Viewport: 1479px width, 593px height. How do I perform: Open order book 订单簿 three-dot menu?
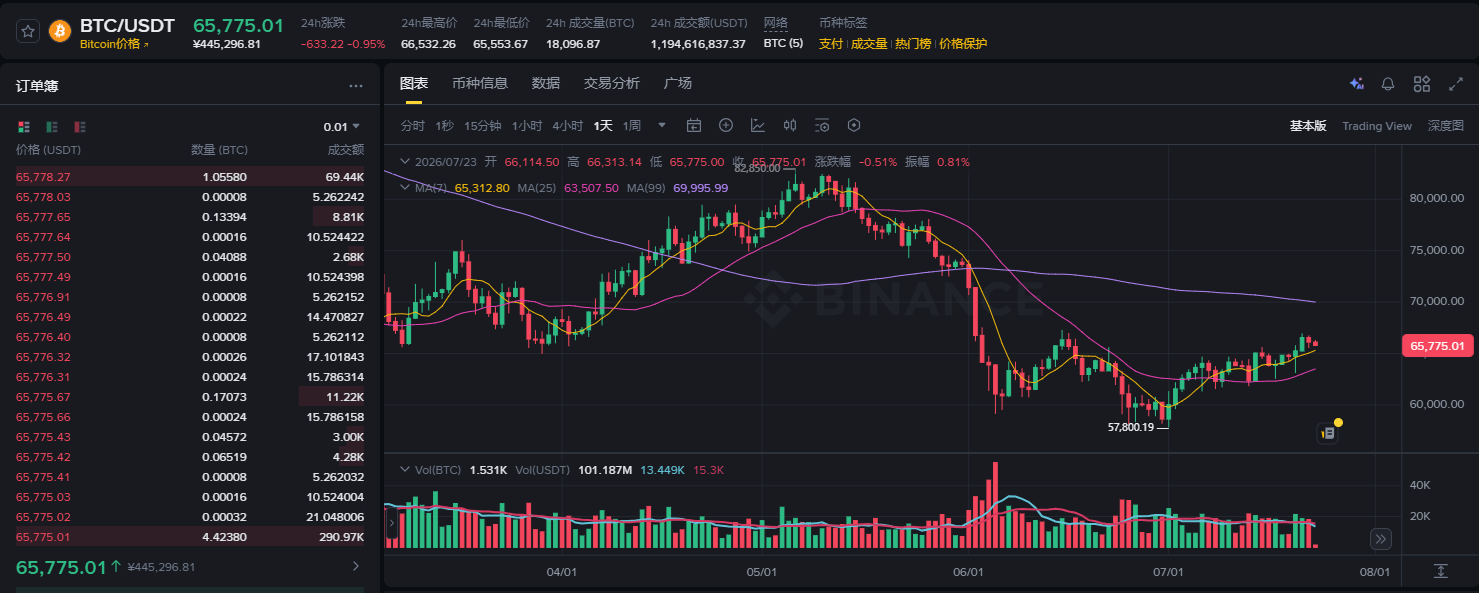[356, 86]
